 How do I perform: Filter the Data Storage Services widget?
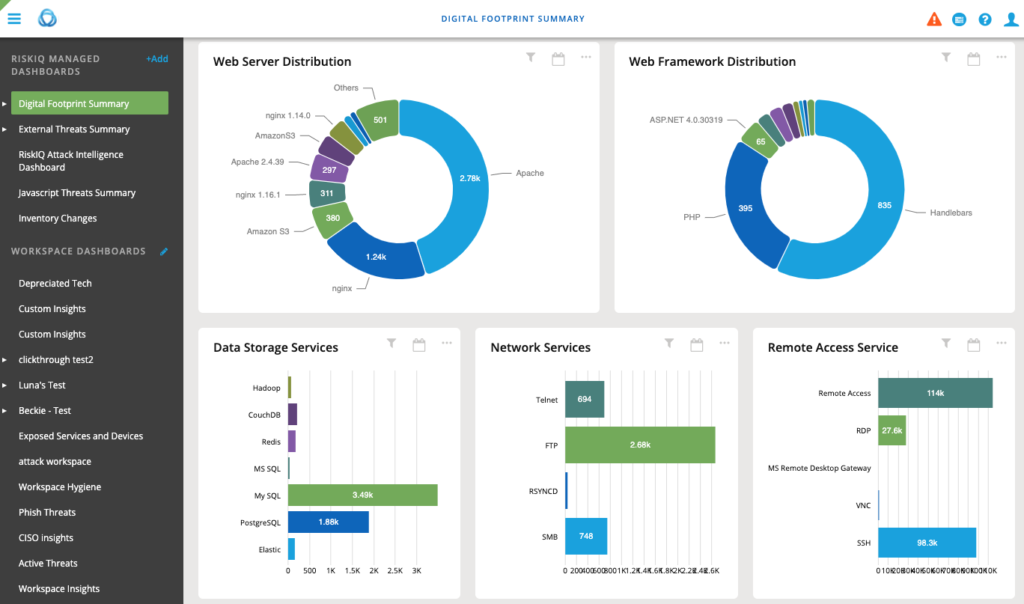click(391, 343)
